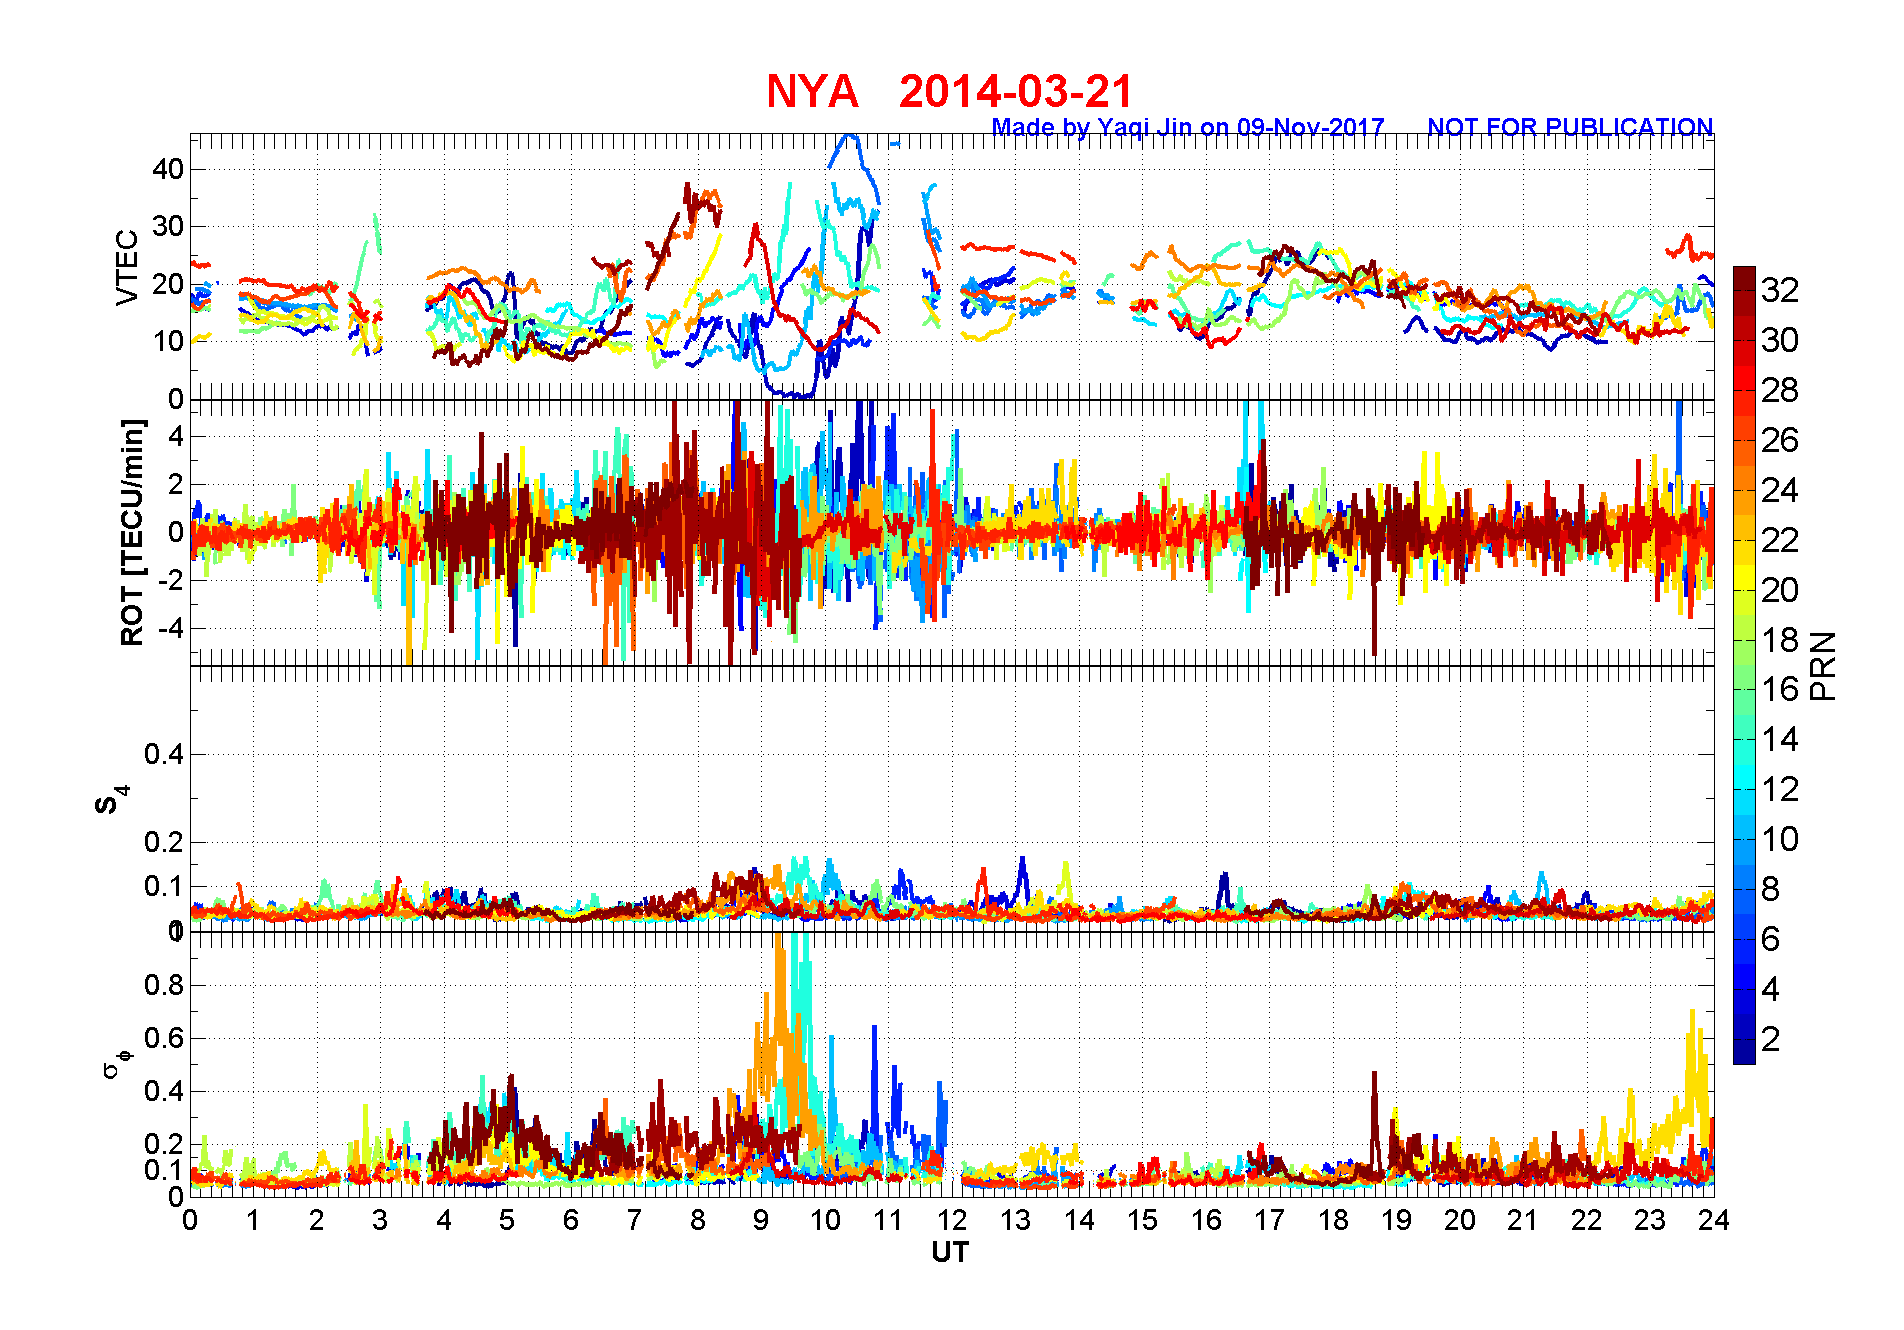This screenshot has height=1330, width=1904.
Task: Click colorbar tick label 10
Action: (x=1780, y=839)
